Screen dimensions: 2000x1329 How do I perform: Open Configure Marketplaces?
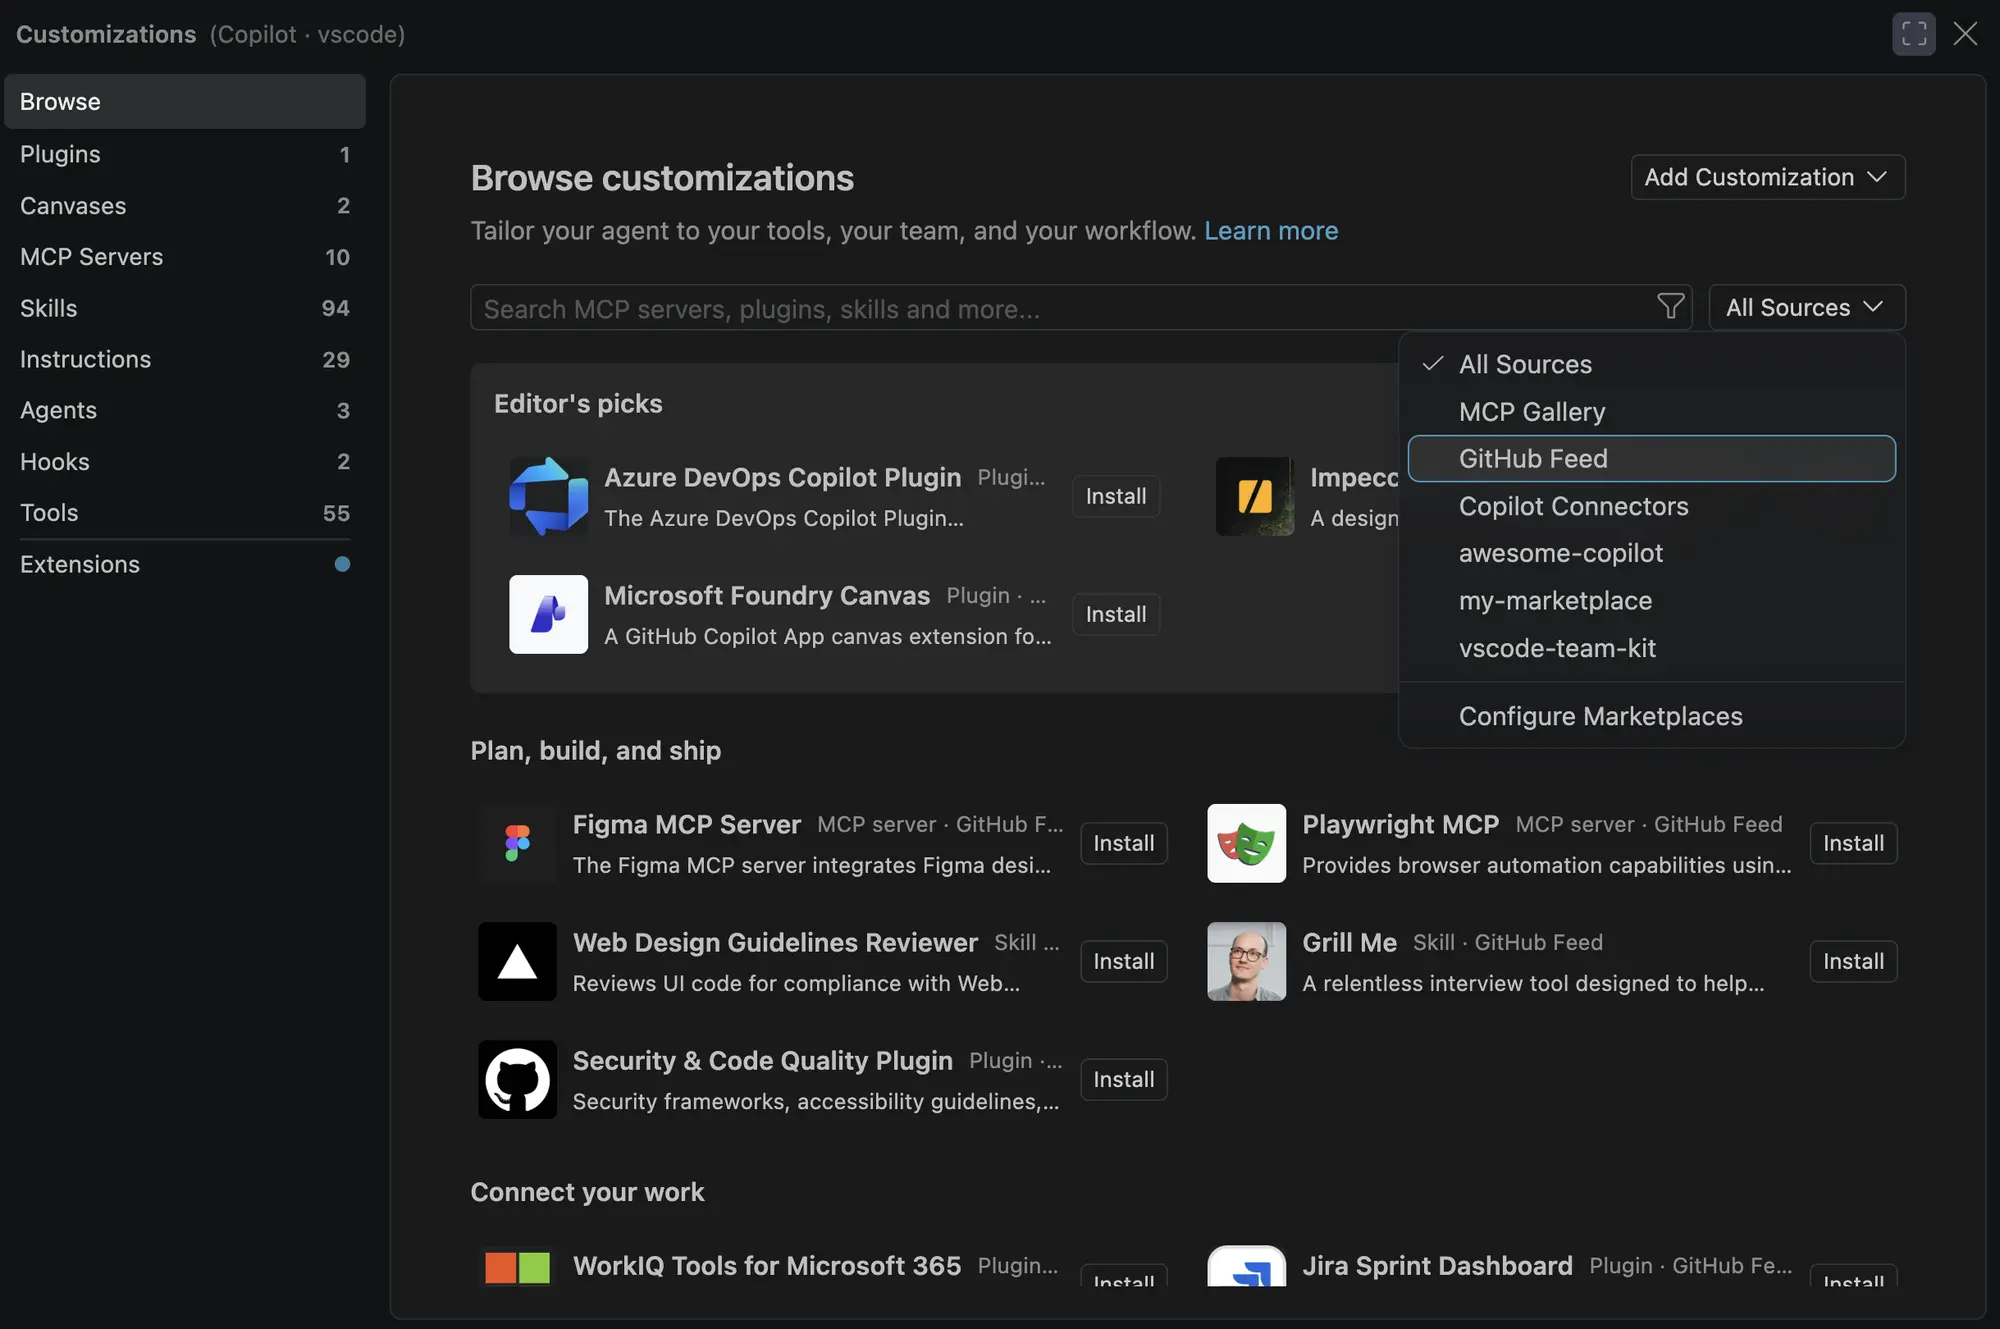click(x=1651, y=716)
